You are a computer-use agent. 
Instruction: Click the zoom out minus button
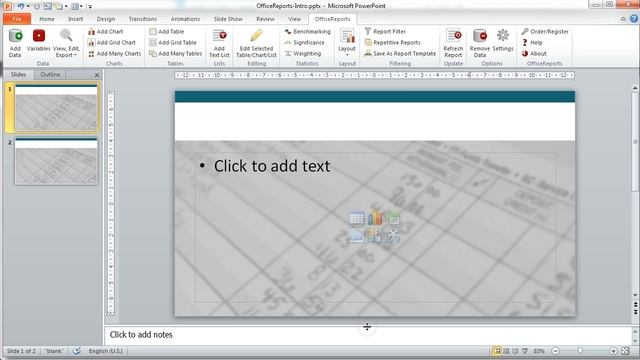[556, 351]
